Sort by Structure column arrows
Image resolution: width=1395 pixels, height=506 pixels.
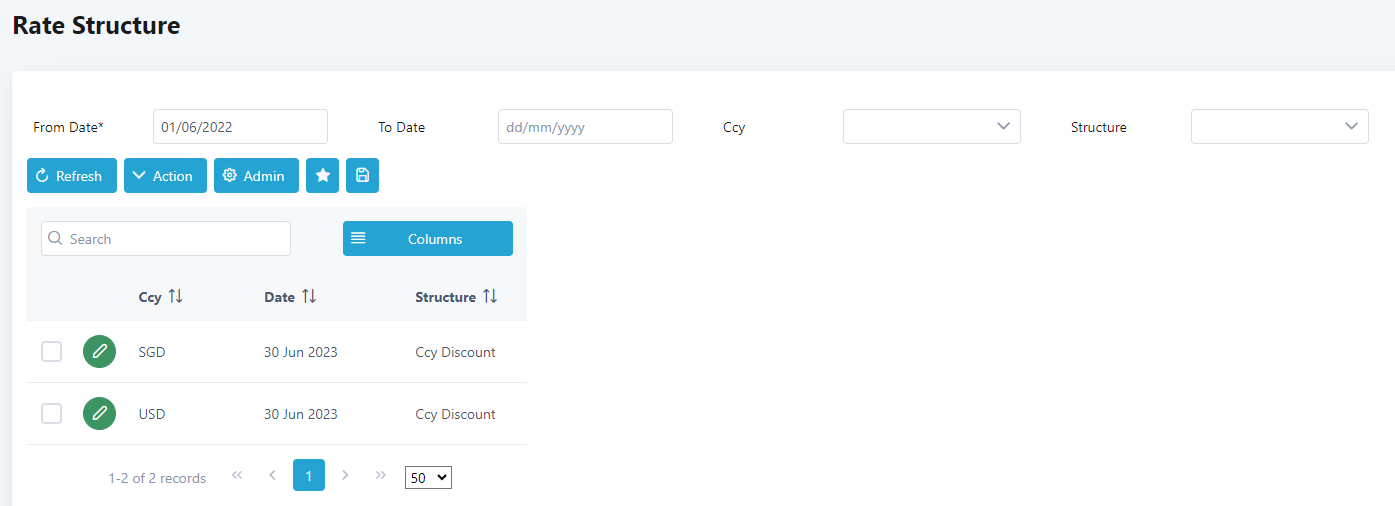click(490, 297)
